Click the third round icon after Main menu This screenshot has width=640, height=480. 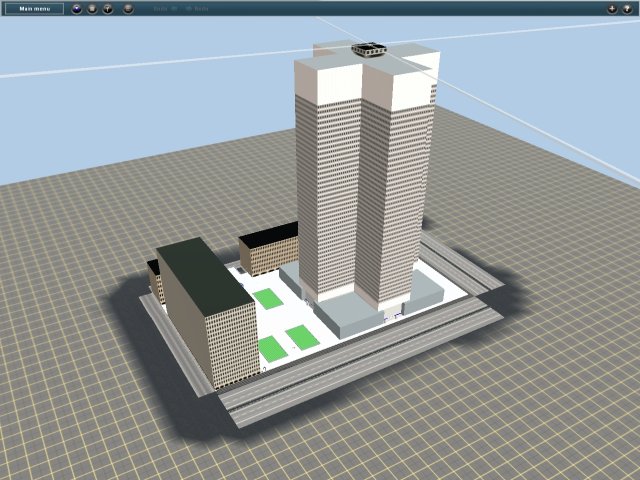pos(107,8)
